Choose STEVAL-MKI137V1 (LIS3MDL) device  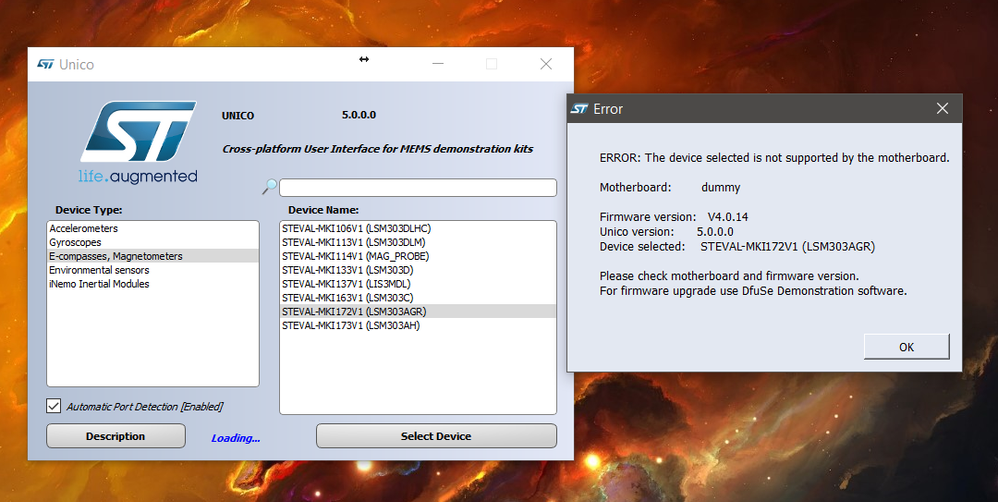[418, 284]
